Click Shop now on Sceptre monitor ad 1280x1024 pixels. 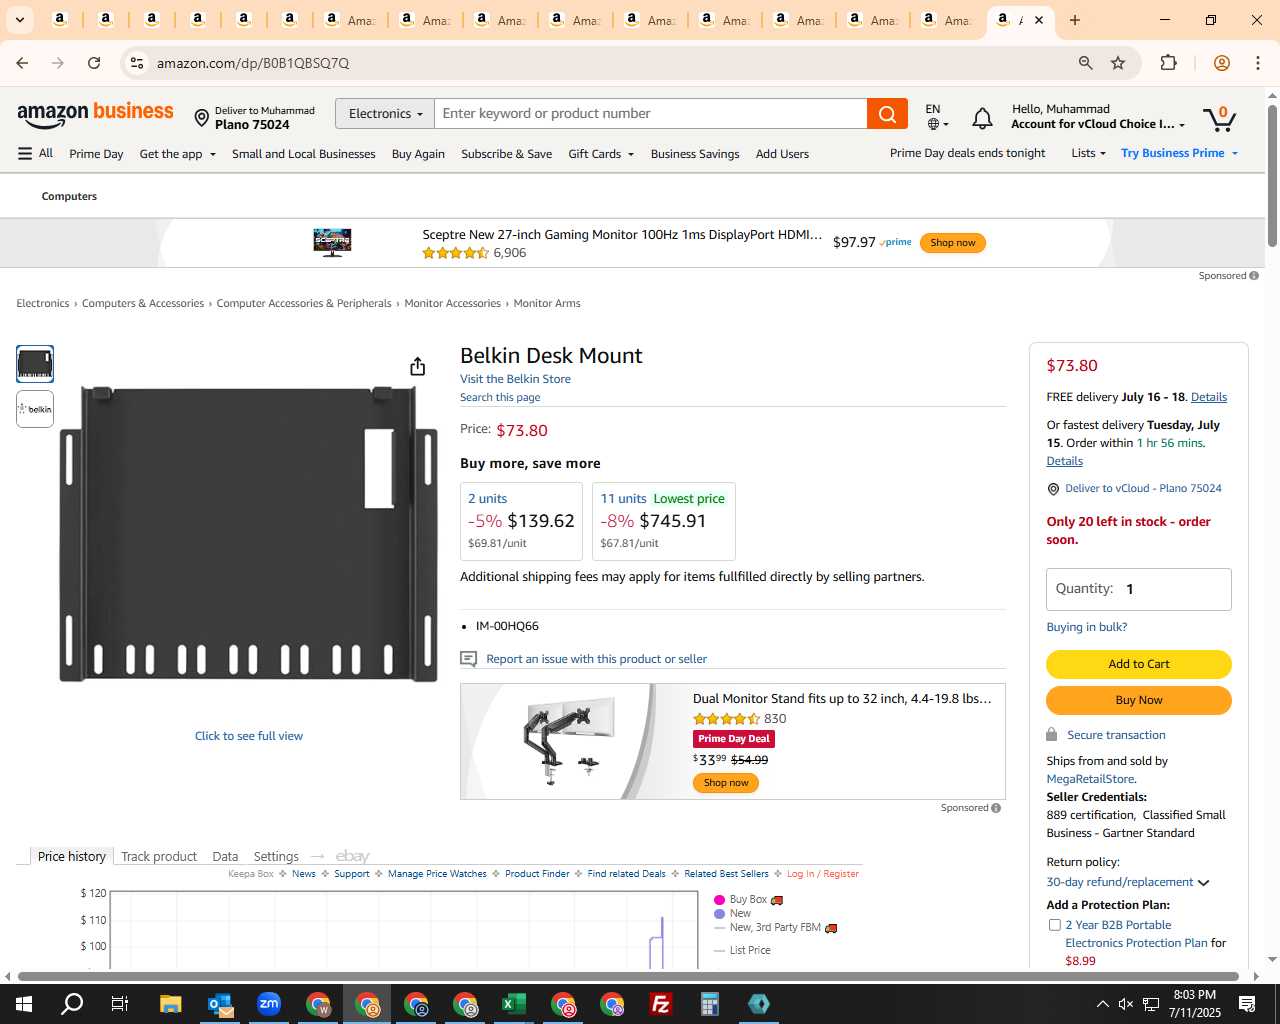952,243
